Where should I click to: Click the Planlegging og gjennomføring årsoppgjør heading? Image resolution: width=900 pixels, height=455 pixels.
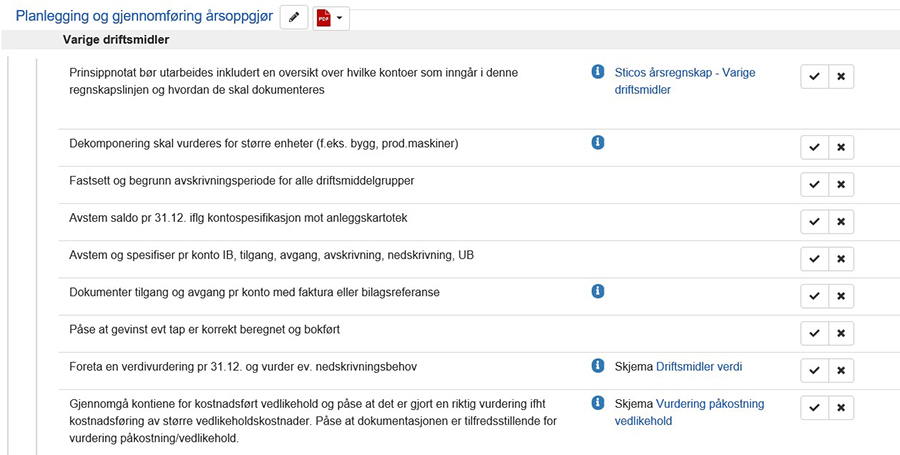pyautogui.click(x=144, y=16)
